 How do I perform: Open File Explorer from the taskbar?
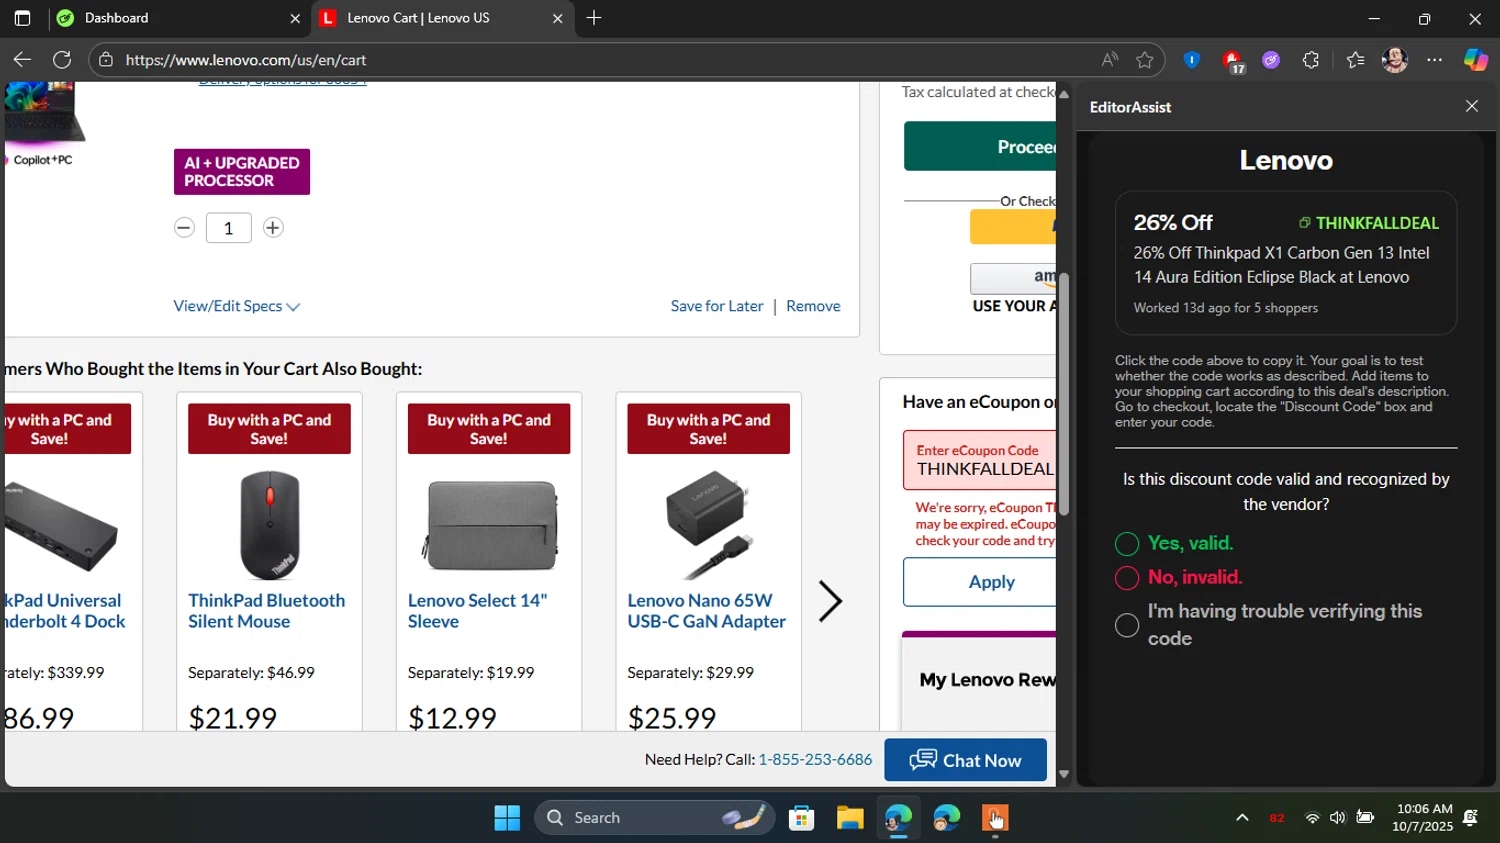click(850, 818)
